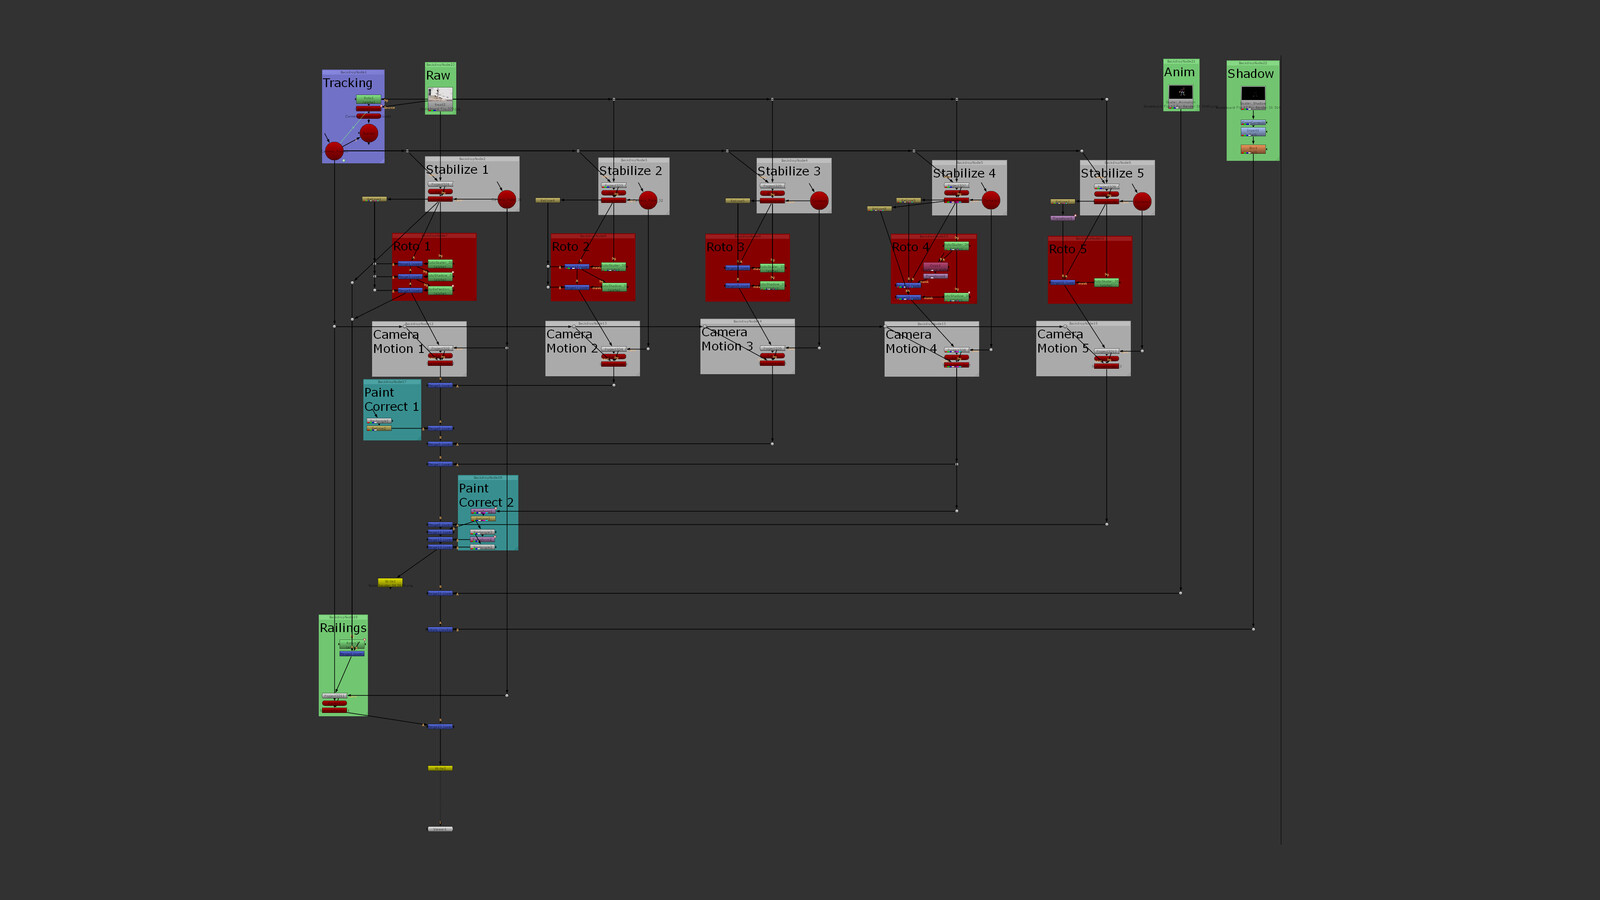Select the Roto 4 backdrop label

(910, 247)
